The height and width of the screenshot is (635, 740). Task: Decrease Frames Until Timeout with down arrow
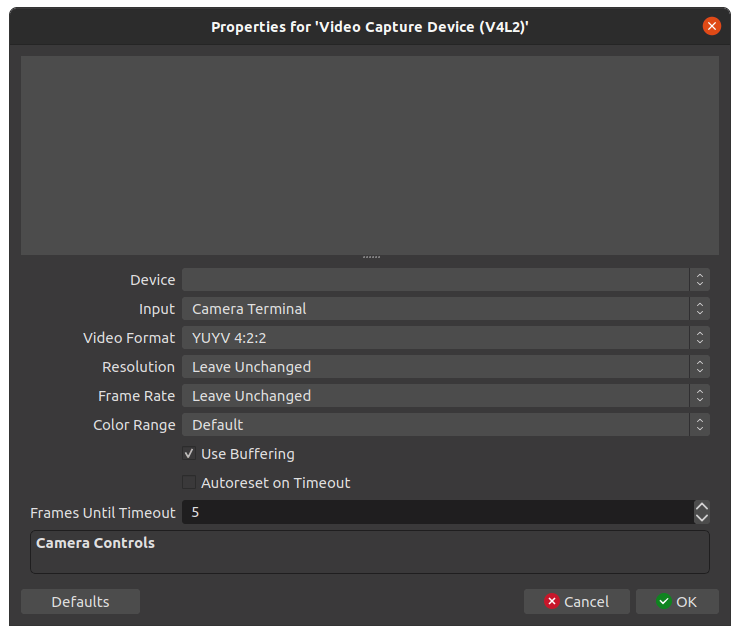(x=702, y=518)
